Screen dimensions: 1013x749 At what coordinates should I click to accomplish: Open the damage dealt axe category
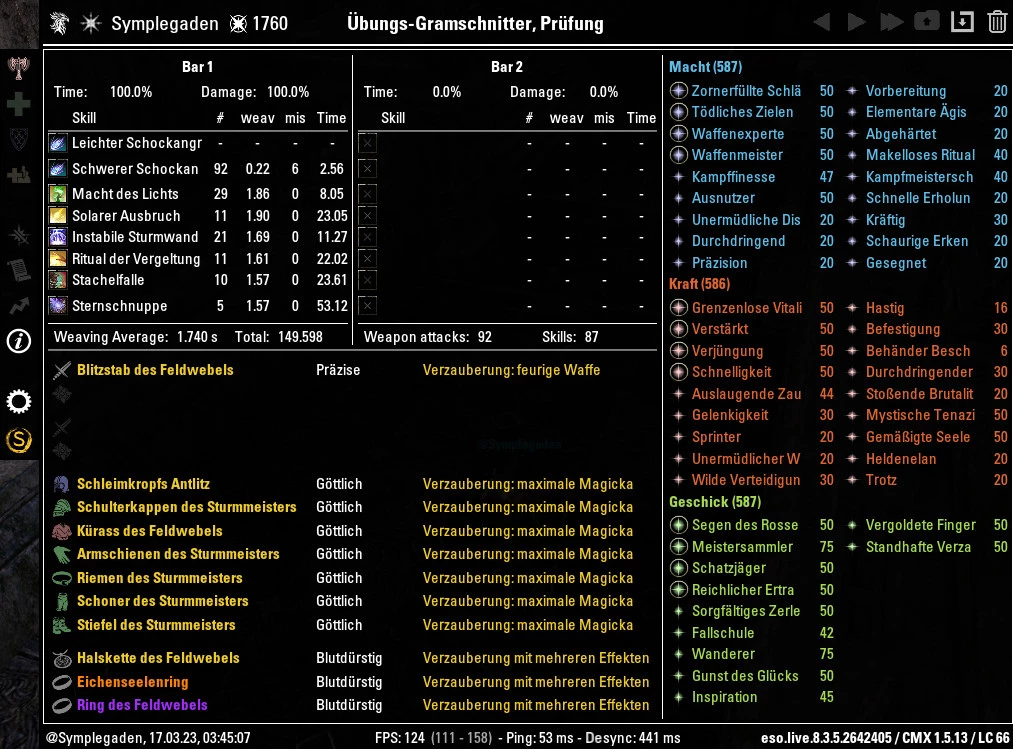coord(18,67)
